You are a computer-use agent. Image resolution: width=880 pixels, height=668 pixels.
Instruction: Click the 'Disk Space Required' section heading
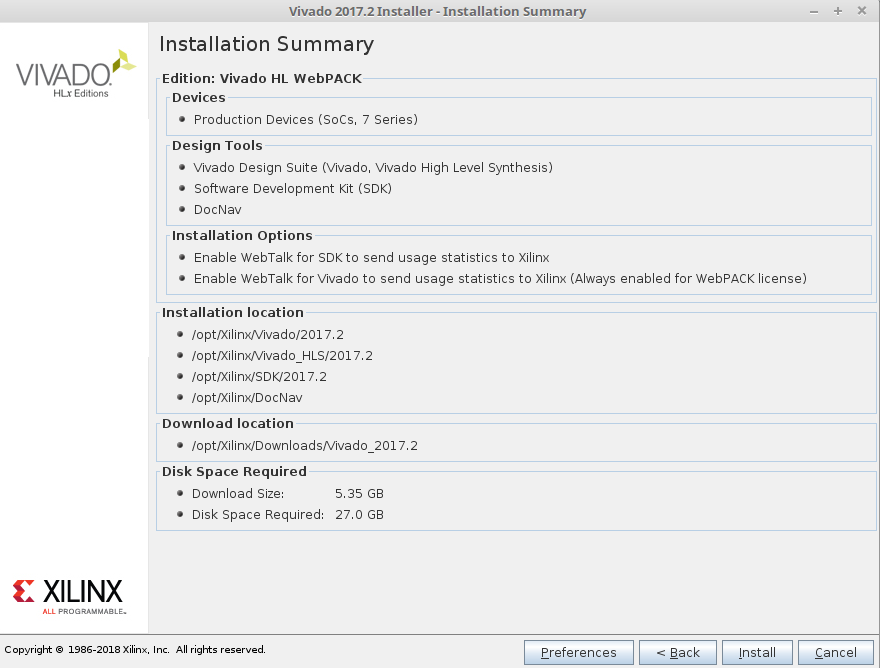click(234, 472)
